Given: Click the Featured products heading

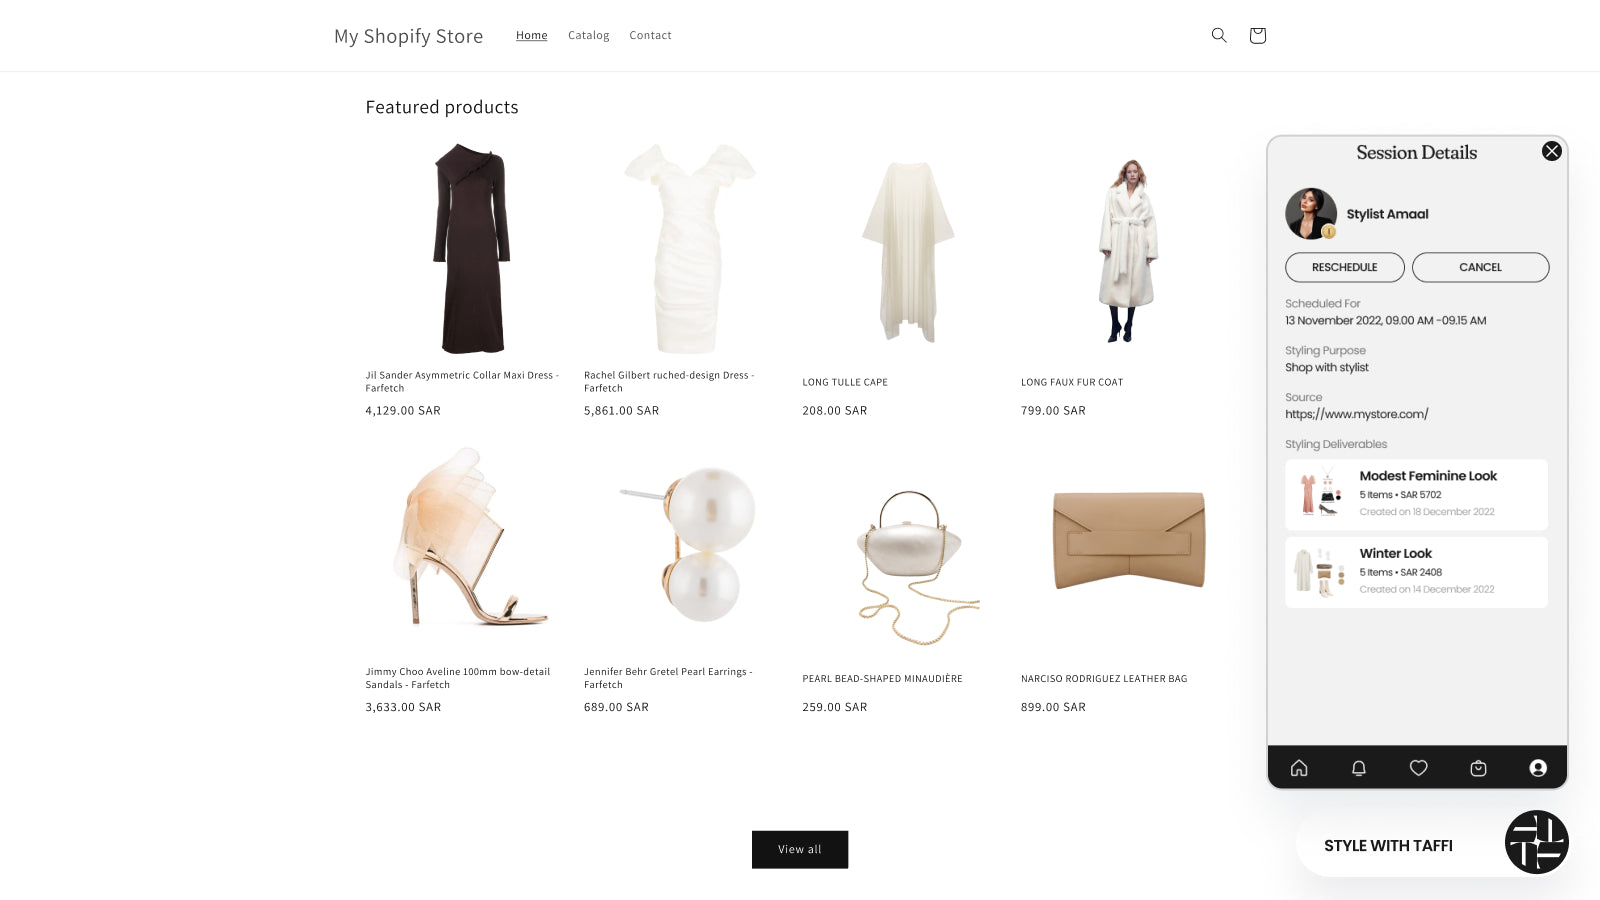Looking at the screenshot, I should (442, 107).
